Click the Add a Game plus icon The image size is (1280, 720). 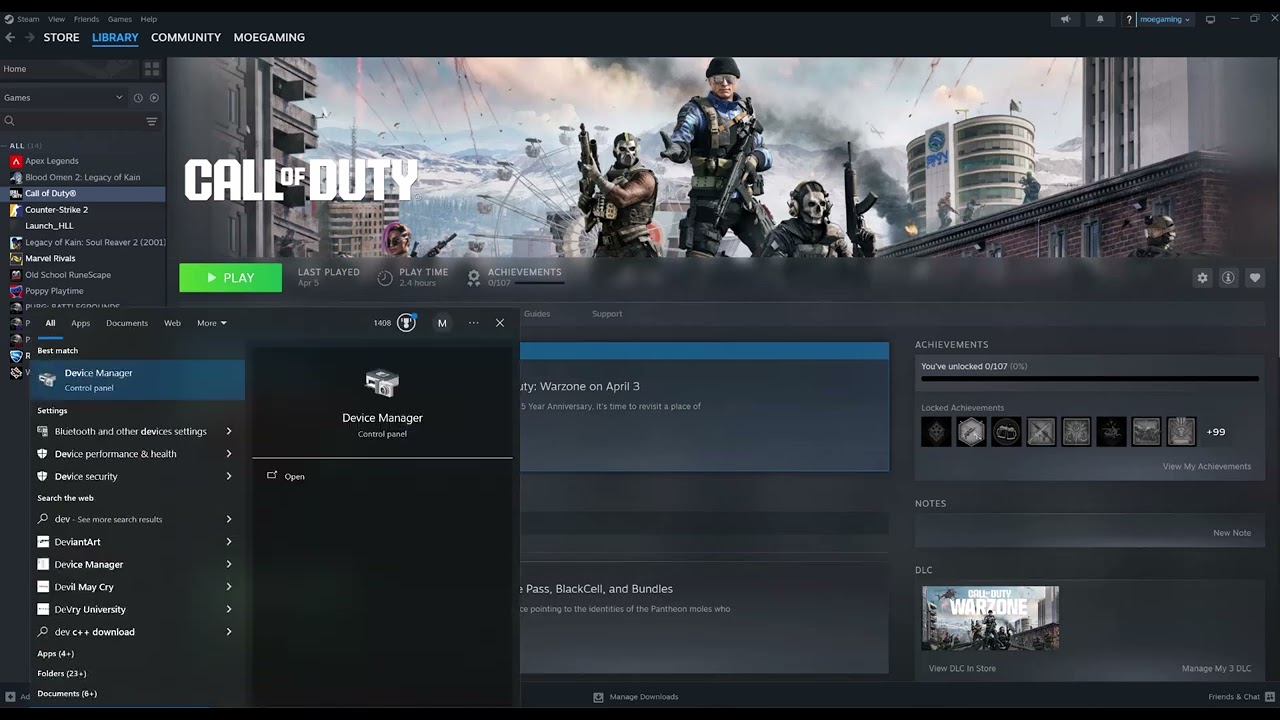point(10,697)
